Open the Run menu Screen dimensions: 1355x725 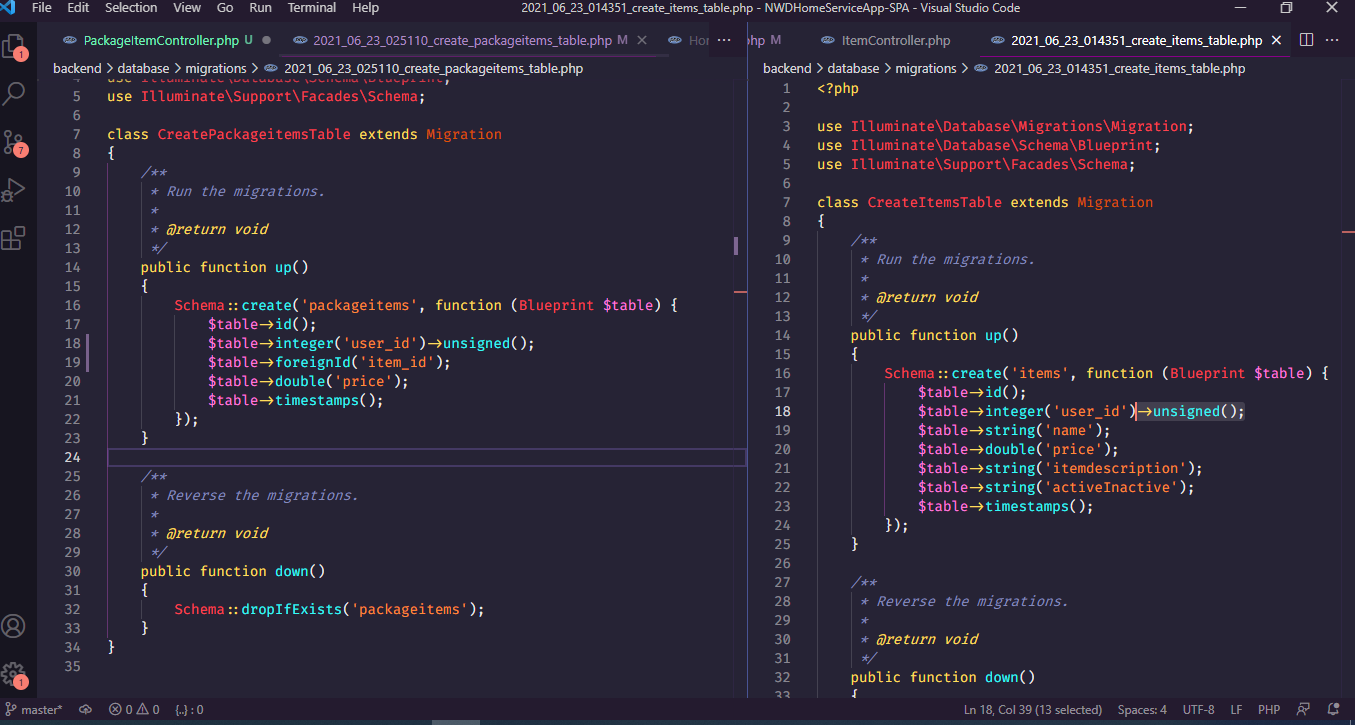tap(261, 8)
